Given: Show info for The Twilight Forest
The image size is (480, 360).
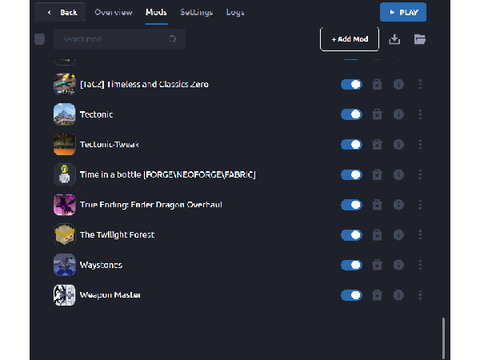Looking at the screenshot, I should point(398,235).
